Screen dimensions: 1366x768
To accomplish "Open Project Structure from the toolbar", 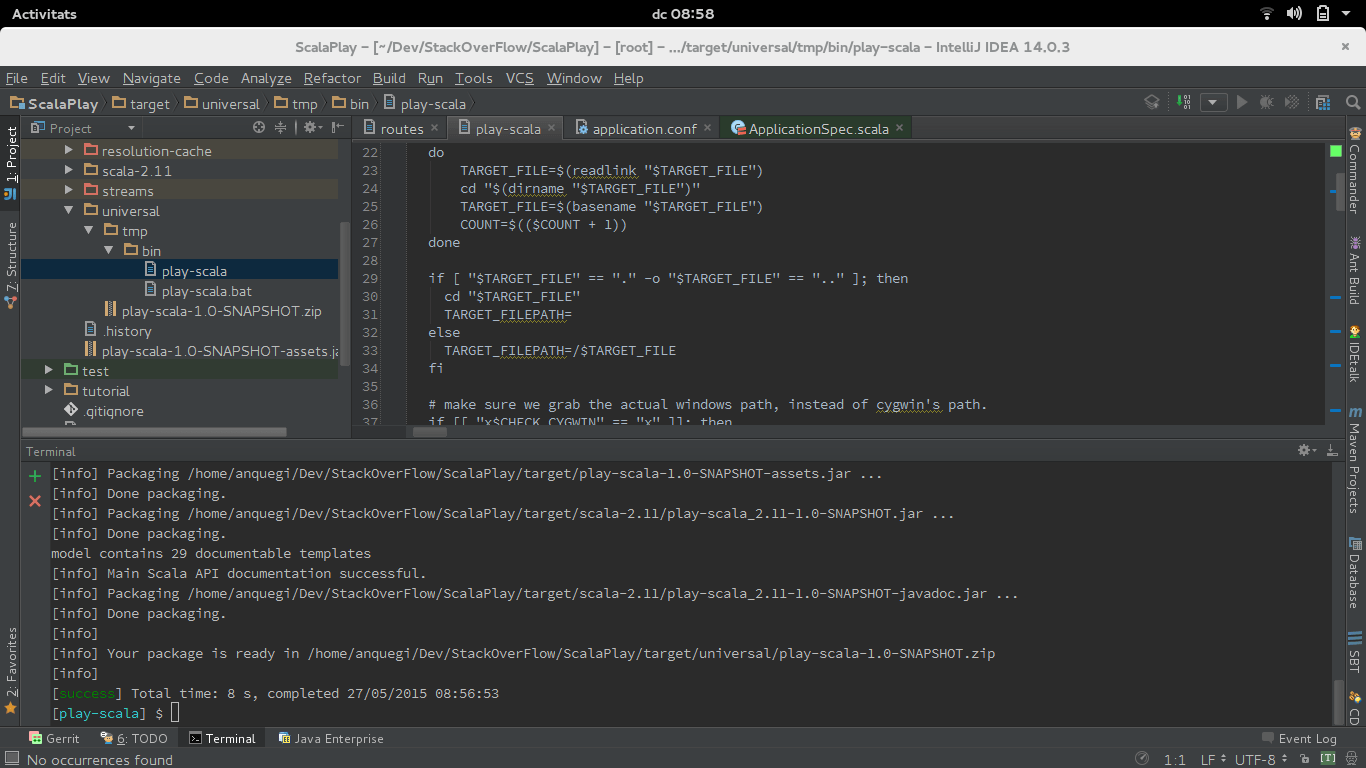I will point(1323,102).
